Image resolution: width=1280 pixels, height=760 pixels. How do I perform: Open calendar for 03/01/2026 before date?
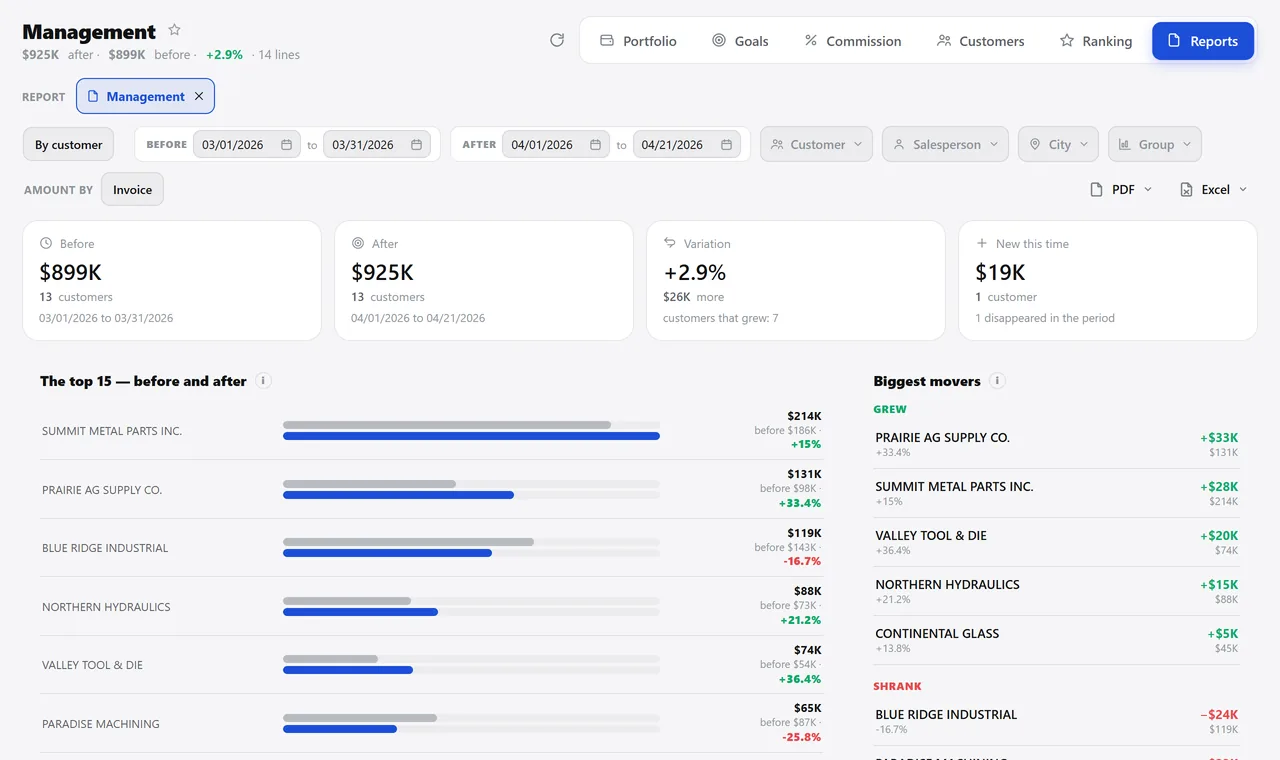coord(286,145)
